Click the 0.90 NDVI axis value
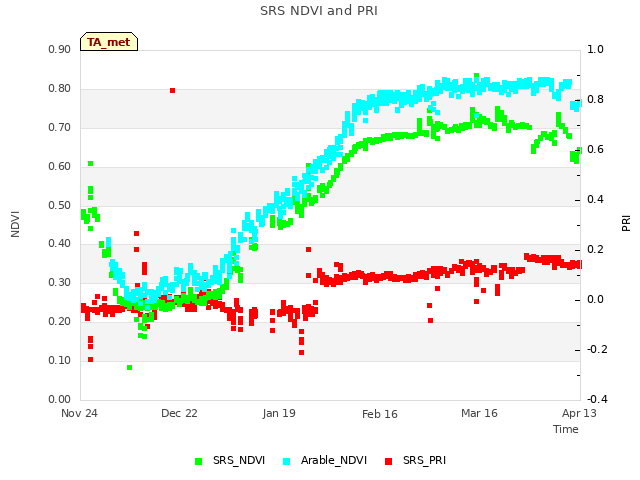Screen dimensions: 640x480 click(60, 50)
